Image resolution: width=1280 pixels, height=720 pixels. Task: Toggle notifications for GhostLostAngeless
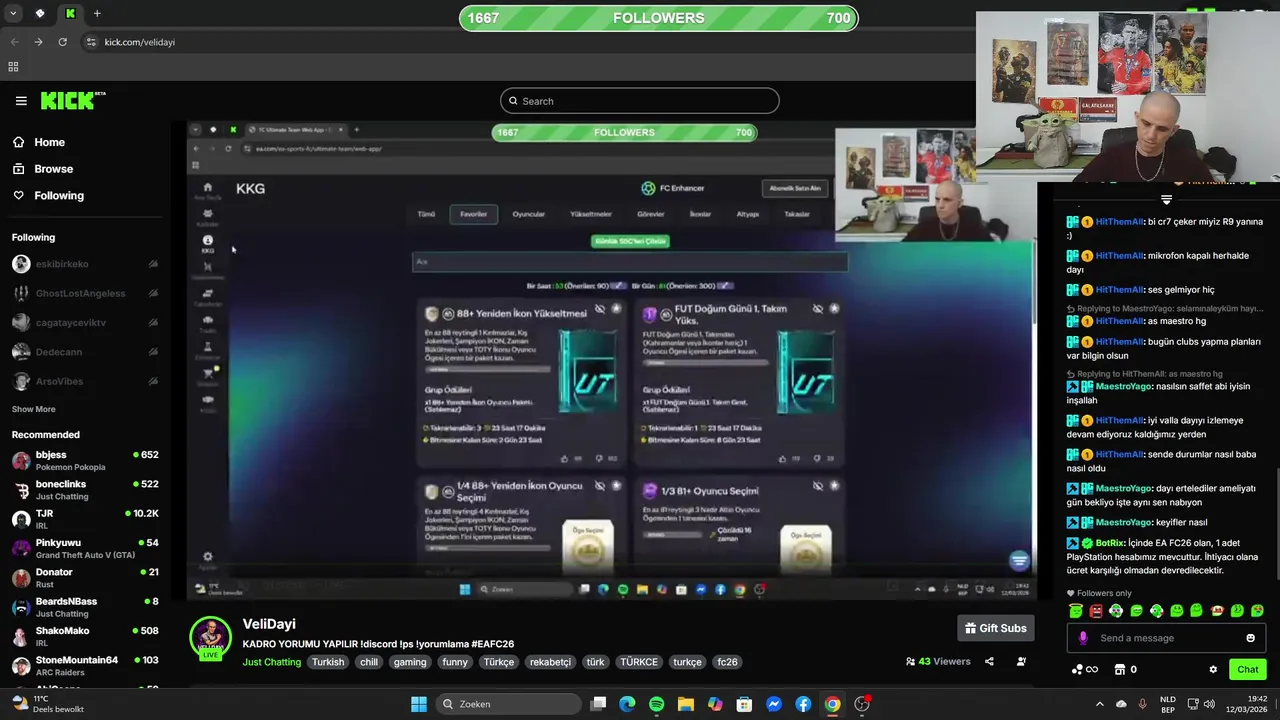click(153, 294)
